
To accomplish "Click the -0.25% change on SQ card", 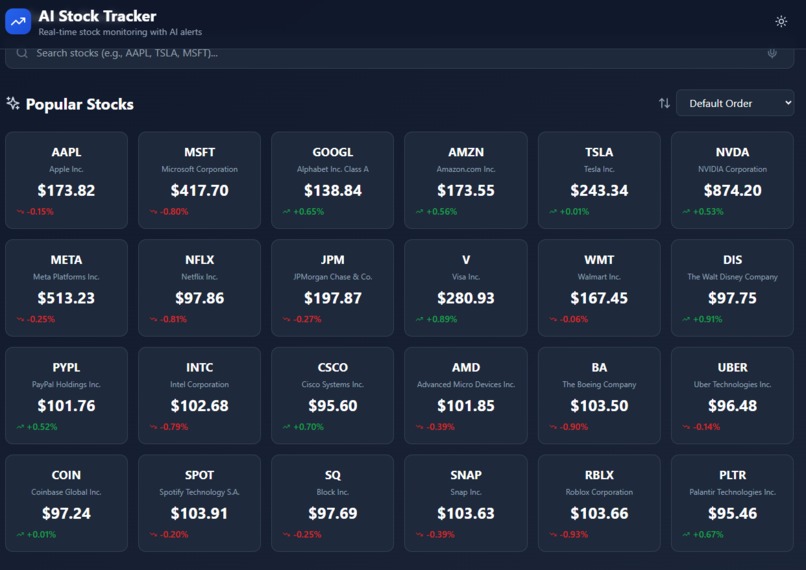I will 307,535.
